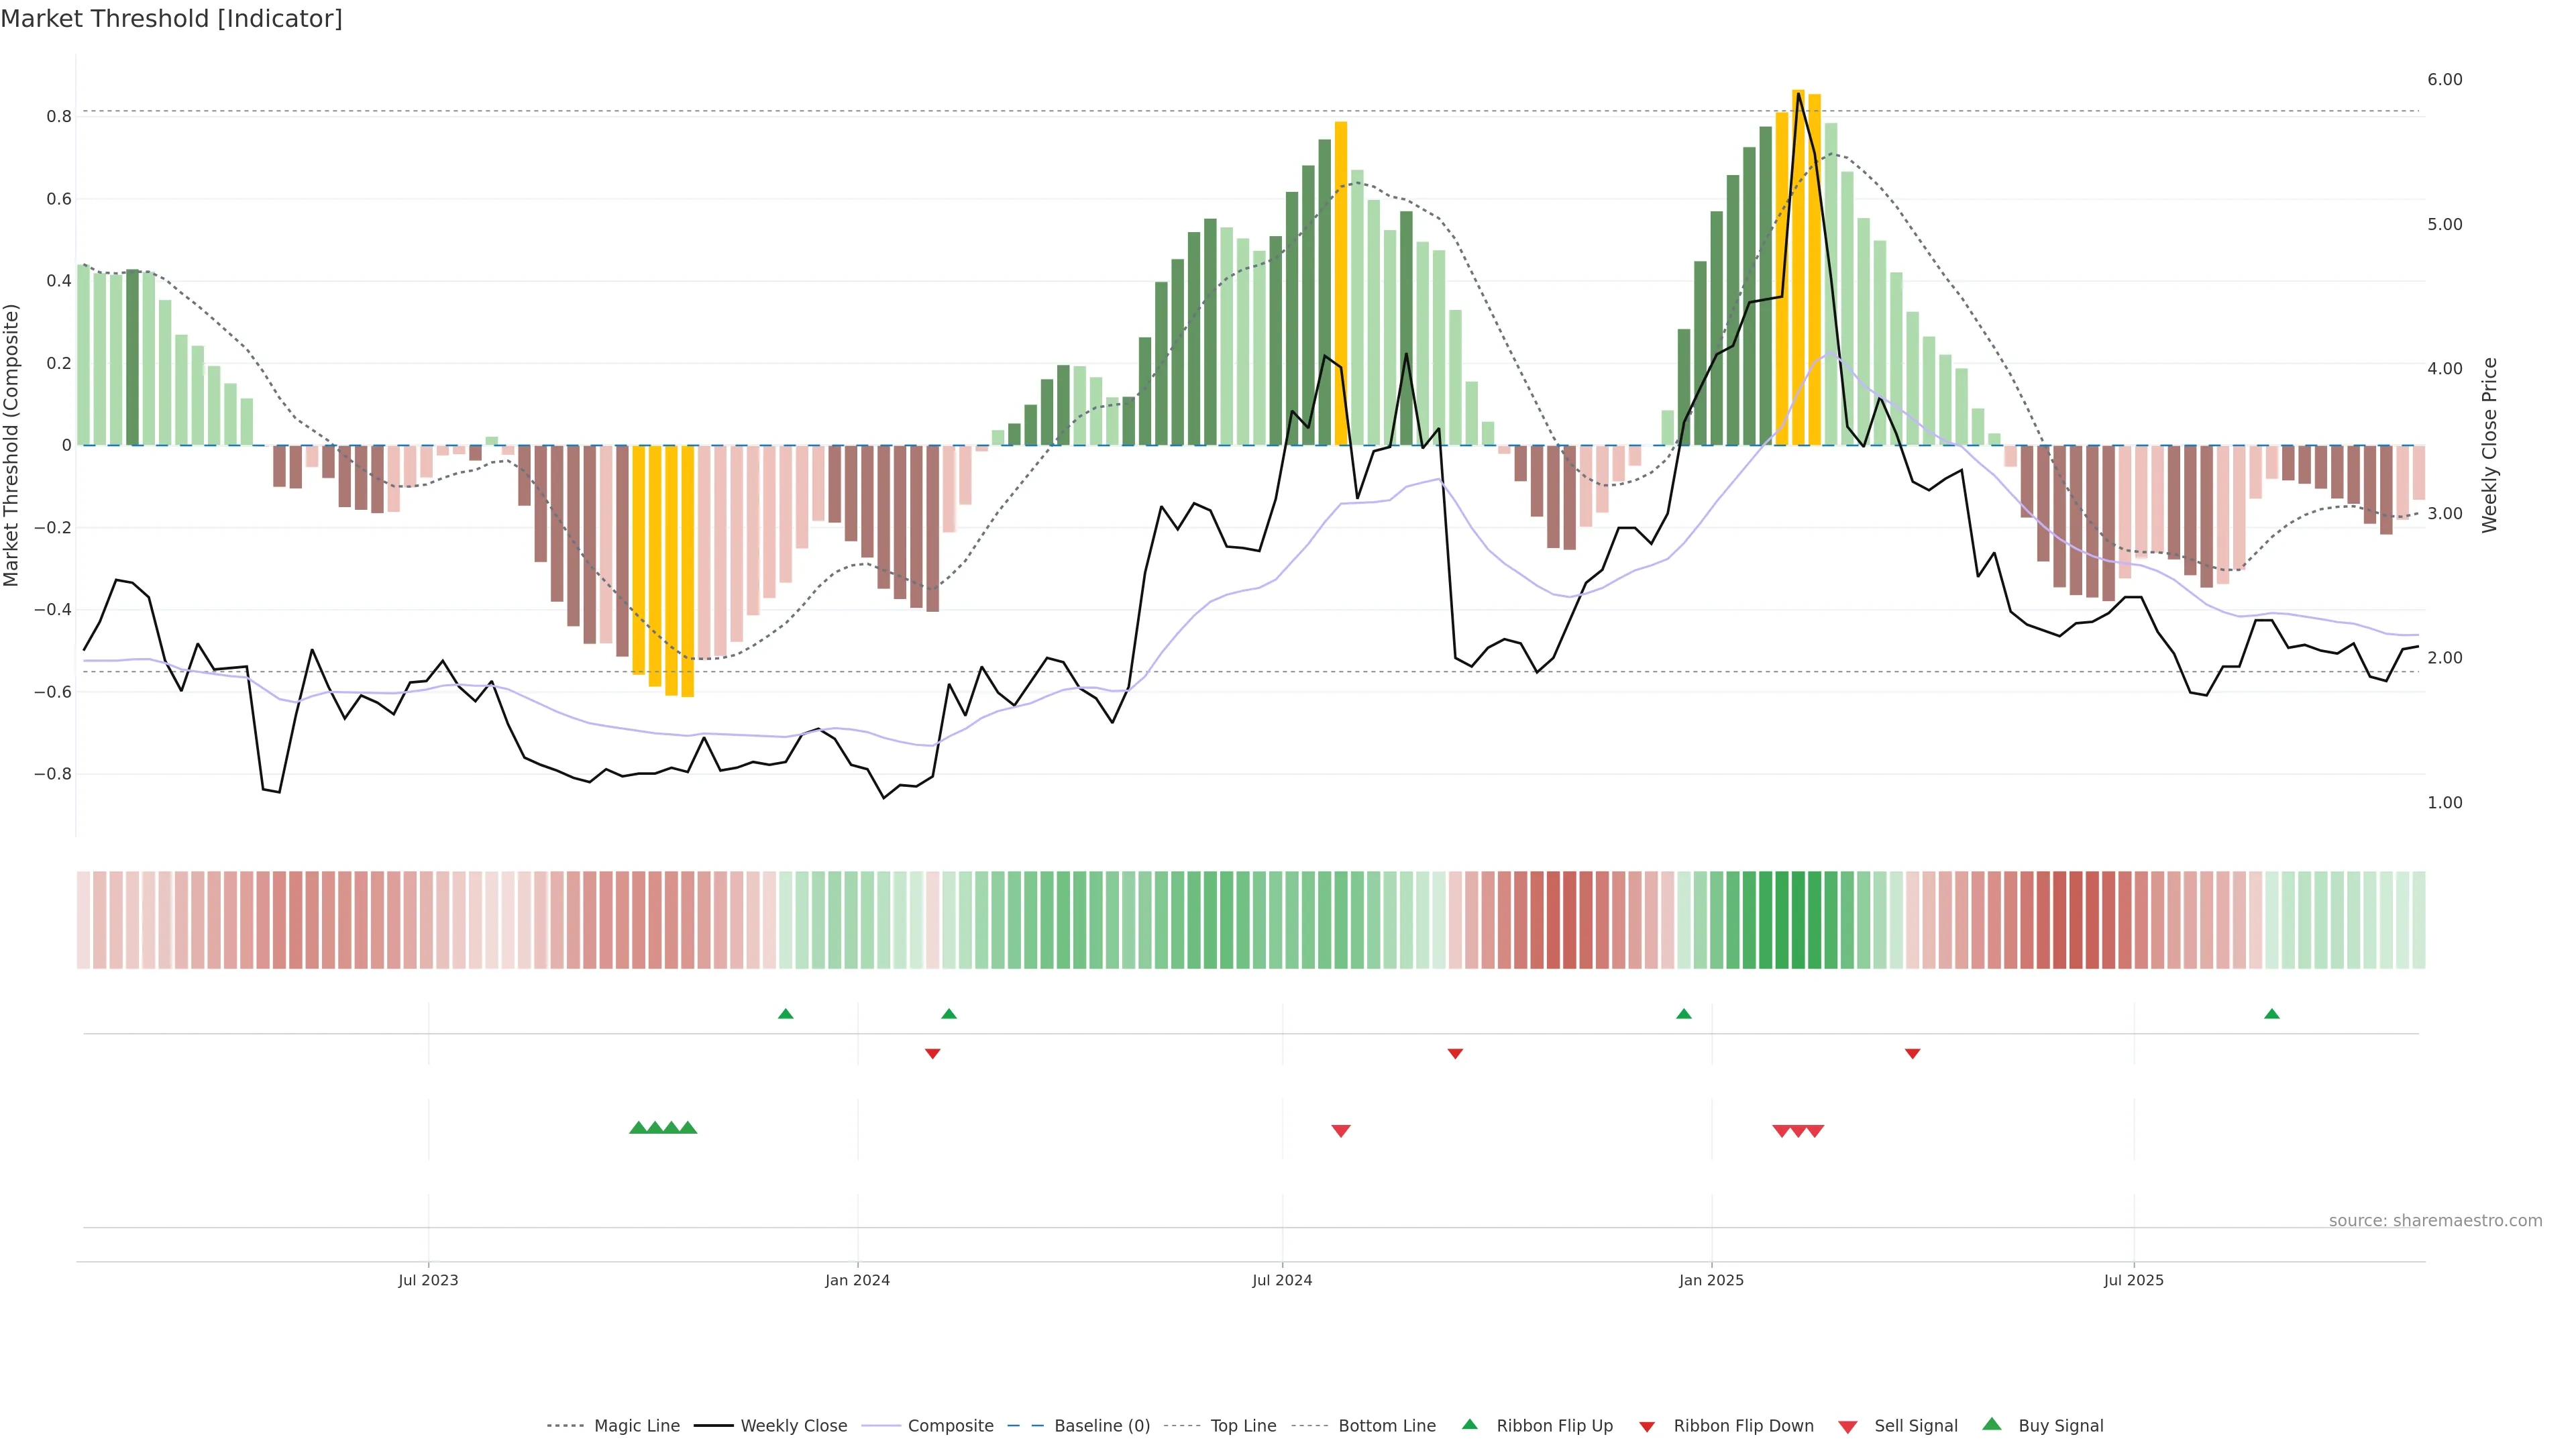
Task: Click the Ribbon Flip Up marker after Jul 2025
Action: coord(2272,1014)
